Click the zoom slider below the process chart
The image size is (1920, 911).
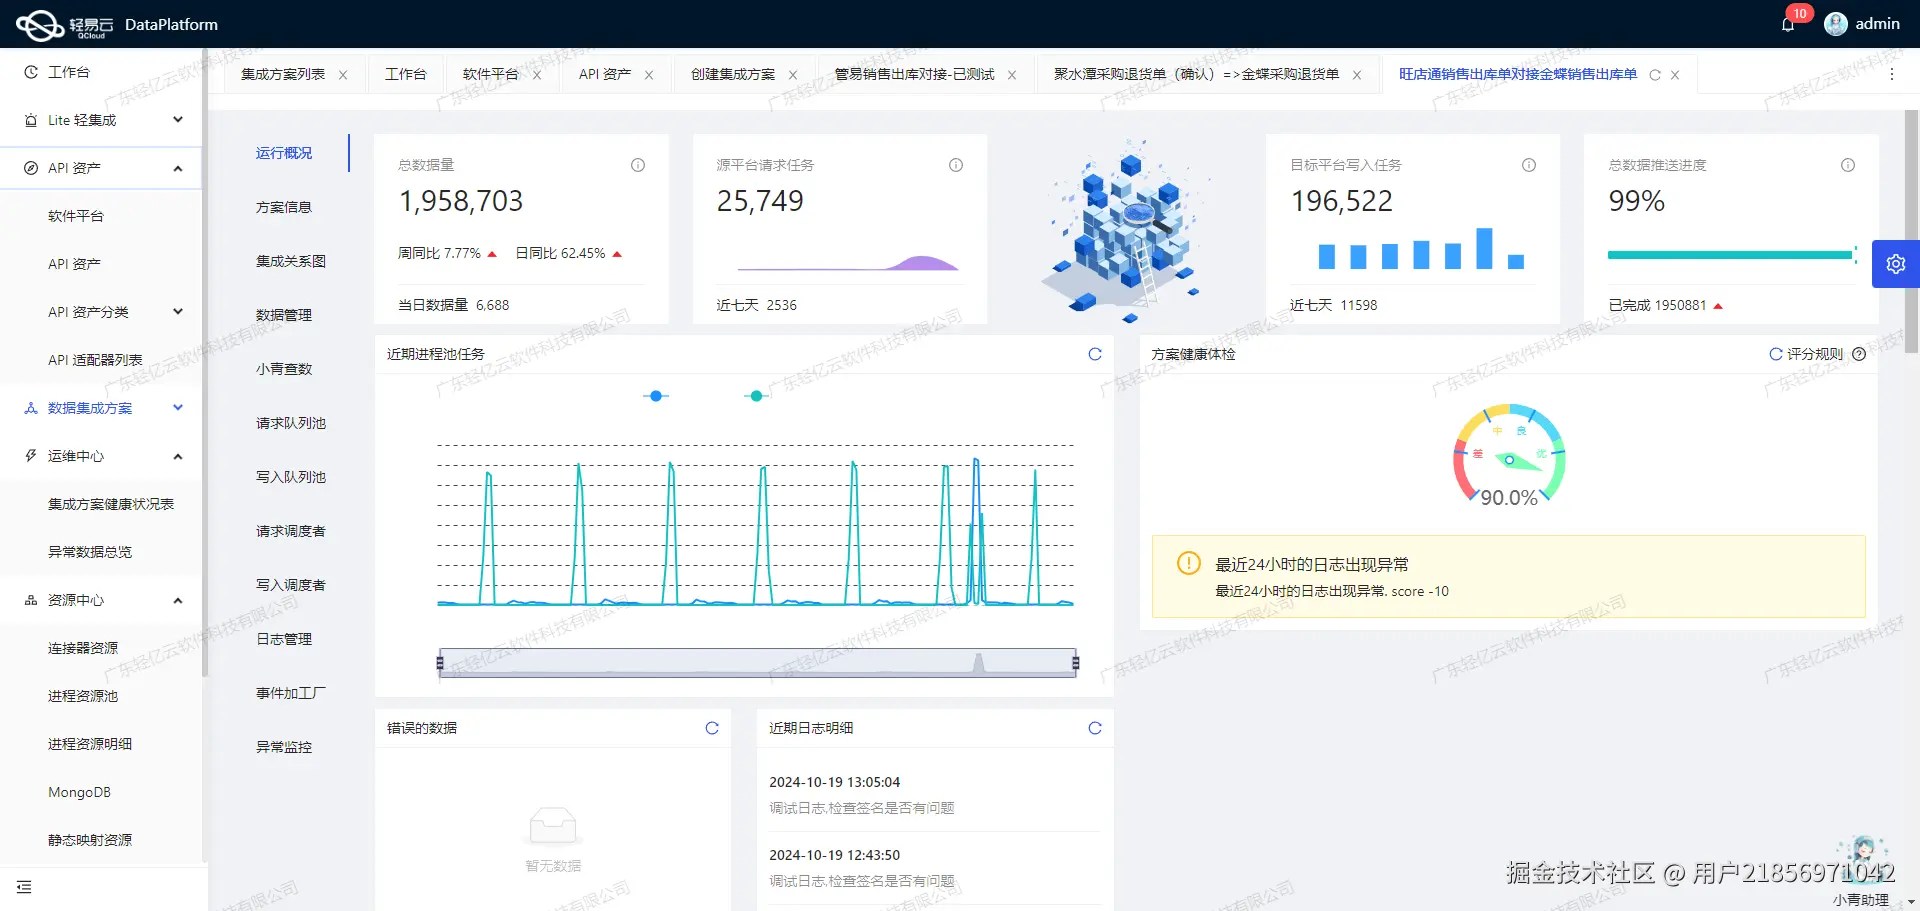pyautogui.click(x=755, y=661)
